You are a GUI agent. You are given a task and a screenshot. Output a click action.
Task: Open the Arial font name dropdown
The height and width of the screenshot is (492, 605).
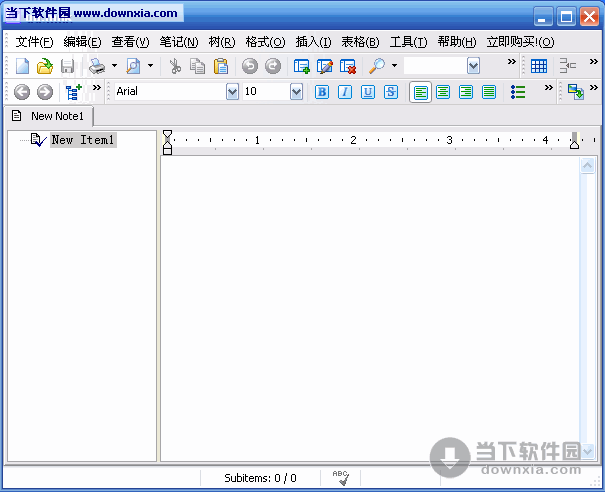[x=232, y=92]
